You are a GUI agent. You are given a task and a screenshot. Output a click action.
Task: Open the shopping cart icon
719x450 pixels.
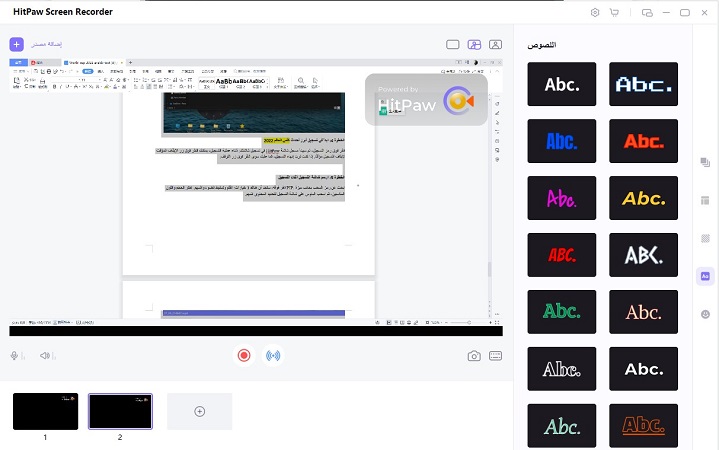(x=614, y=12)
